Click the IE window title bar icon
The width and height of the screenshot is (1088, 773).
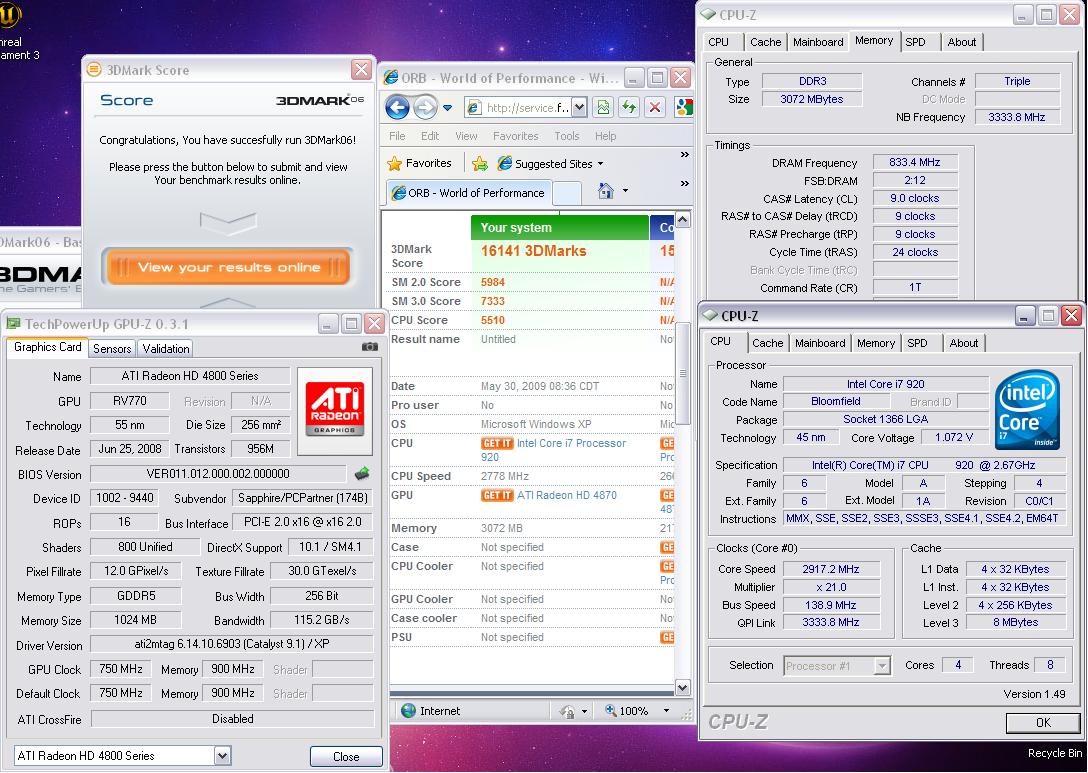[391, 78]
